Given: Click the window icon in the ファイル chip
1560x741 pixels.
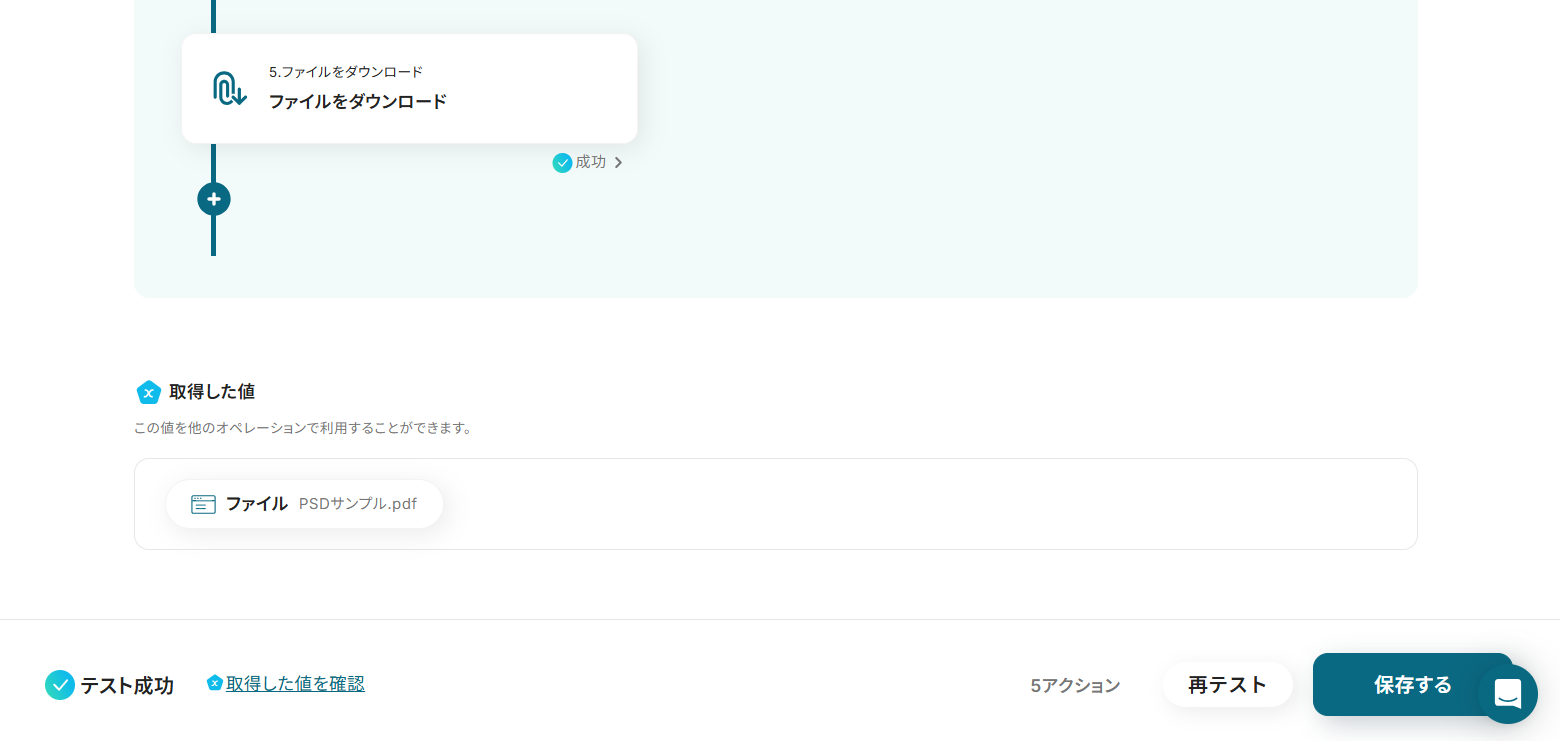Looking at the screenshot, I should coord(204,504).
